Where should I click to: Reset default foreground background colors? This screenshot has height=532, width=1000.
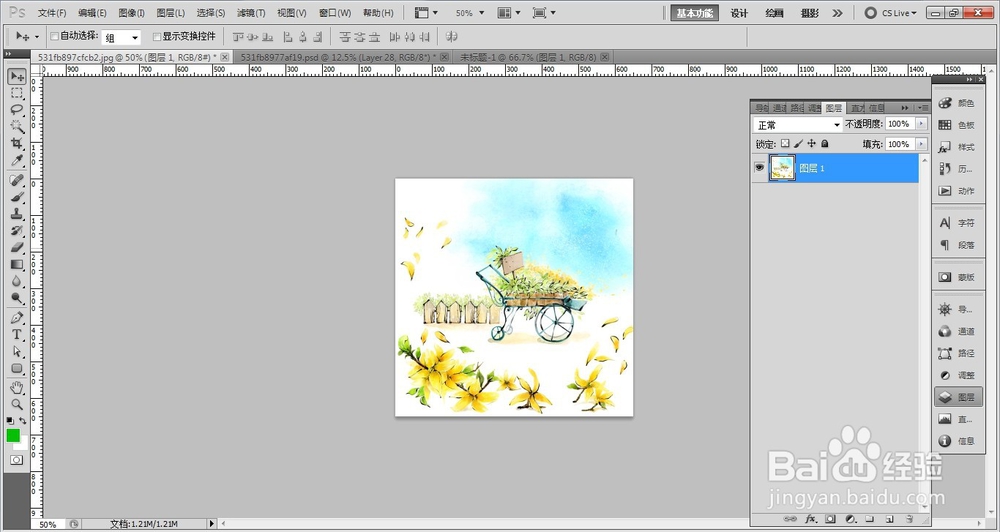click(10, 421)
